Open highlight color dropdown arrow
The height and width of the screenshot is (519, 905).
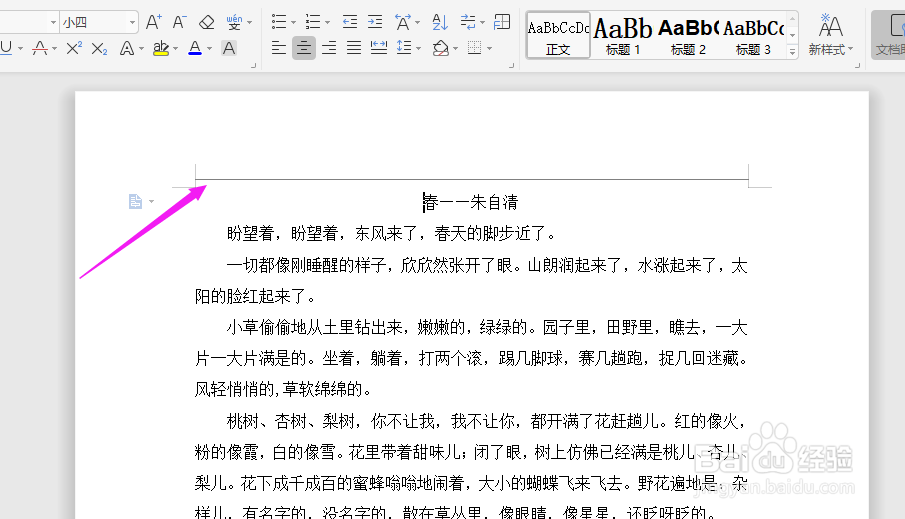point(175,49)
